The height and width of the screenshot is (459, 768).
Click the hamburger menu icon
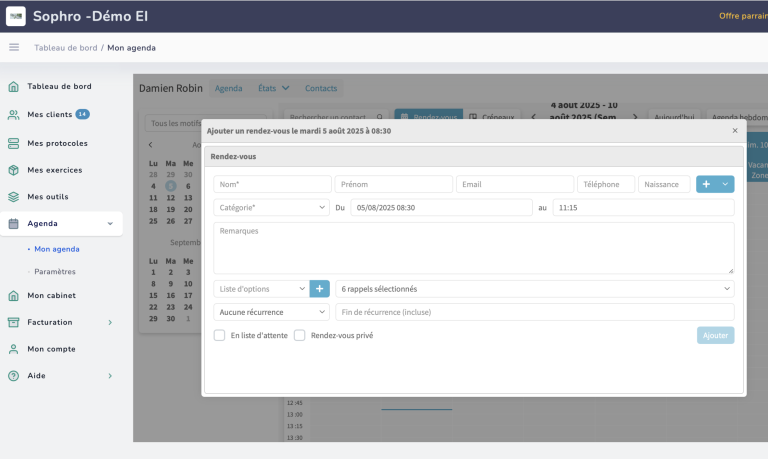coord(14,47)
